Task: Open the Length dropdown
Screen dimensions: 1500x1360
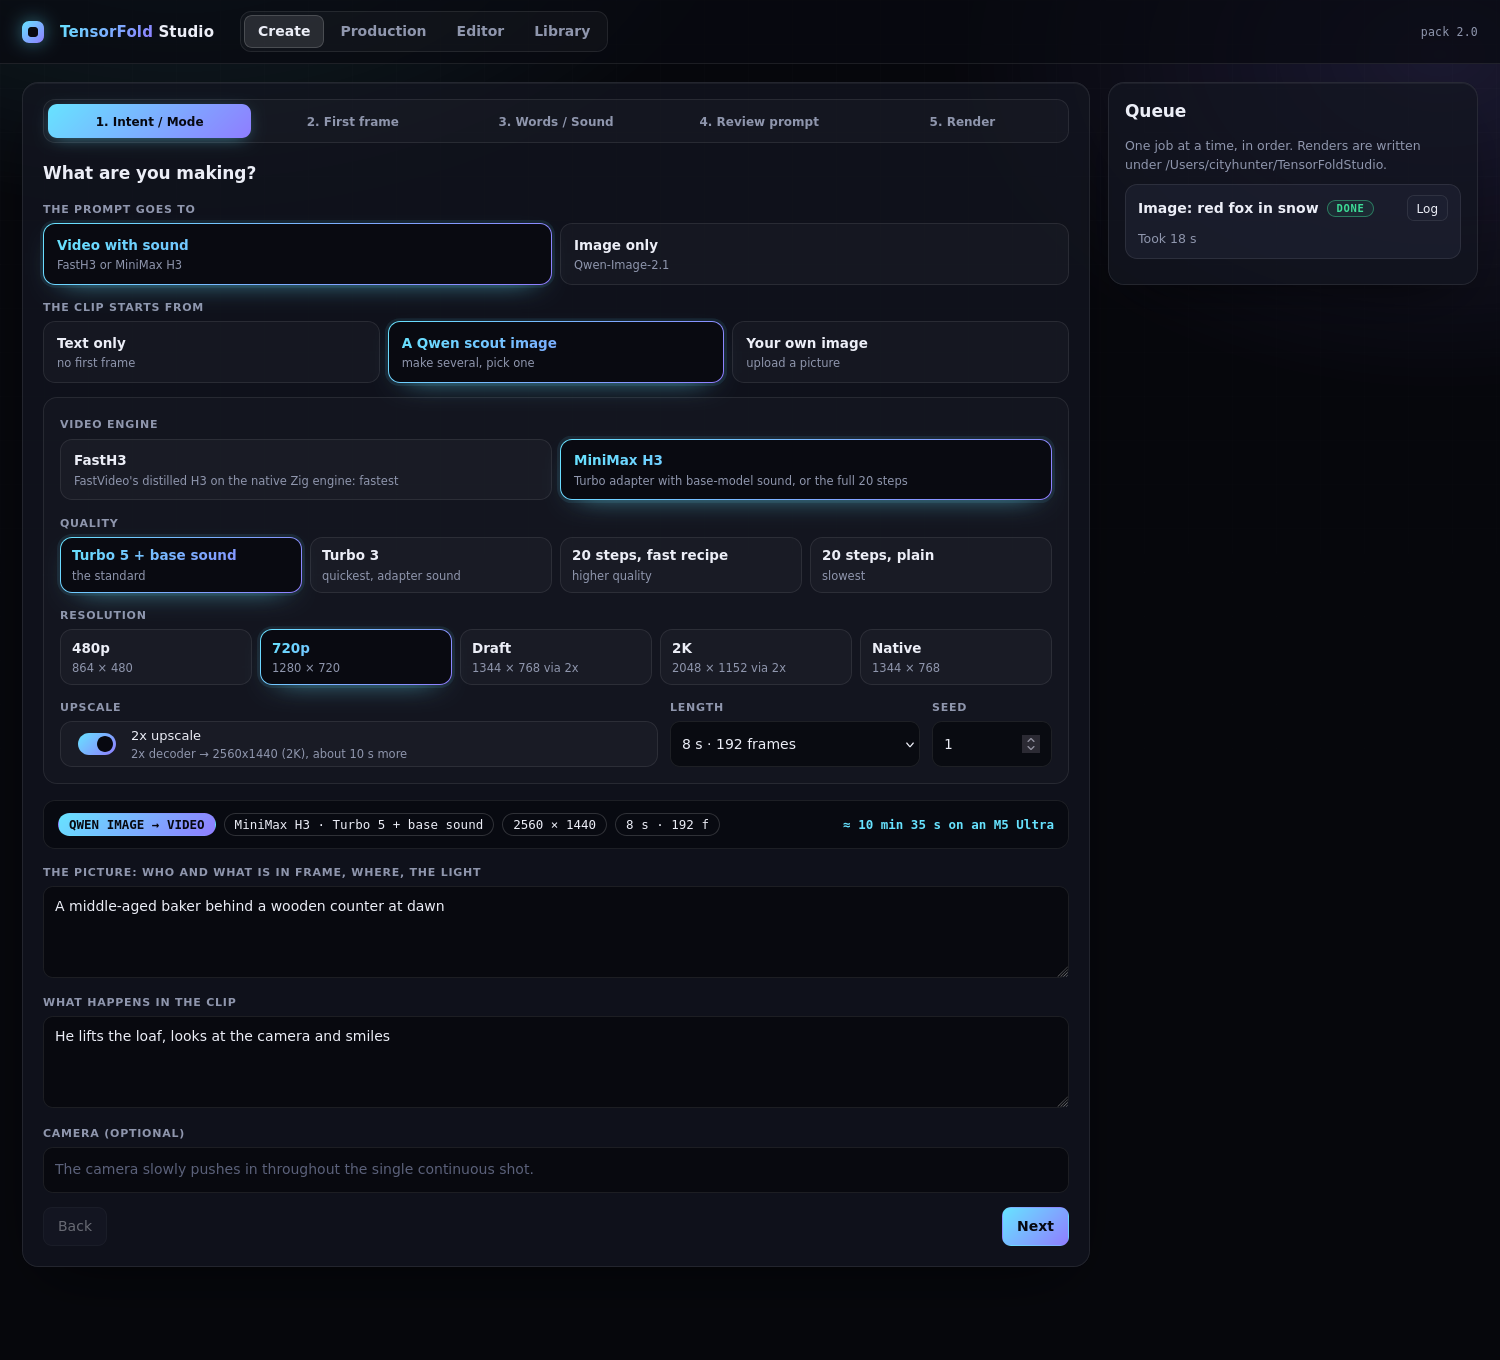Action: (x=795, y=744)
